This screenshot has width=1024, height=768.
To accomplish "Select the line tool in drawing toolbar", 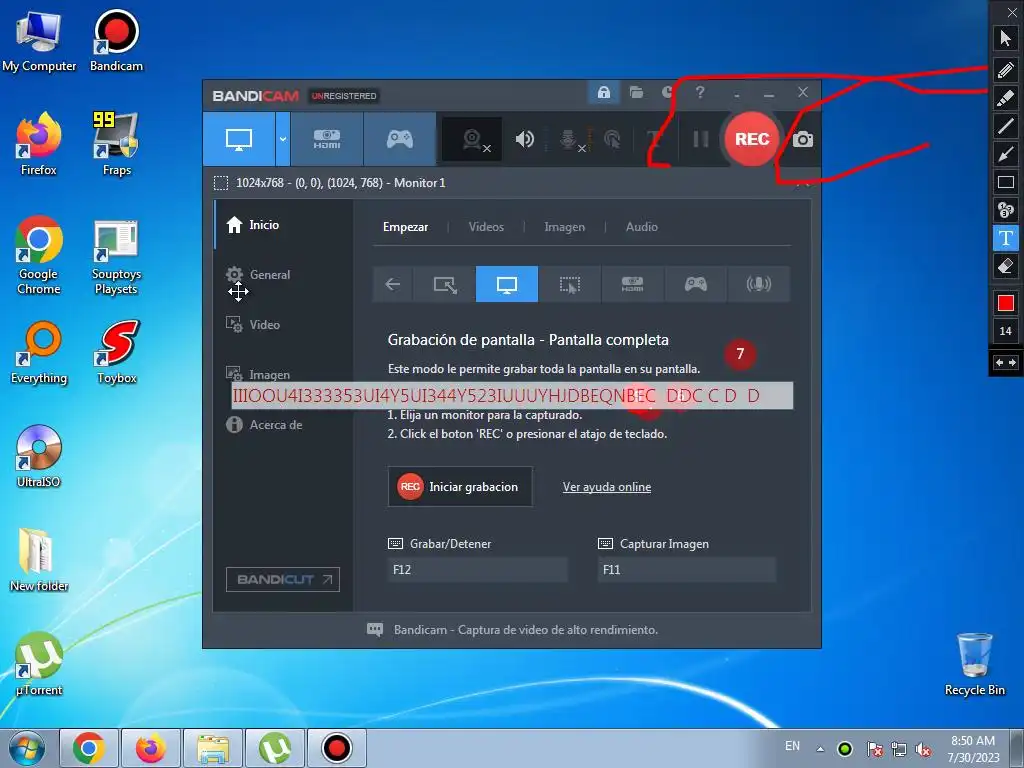I will (x=1006, y=125).
